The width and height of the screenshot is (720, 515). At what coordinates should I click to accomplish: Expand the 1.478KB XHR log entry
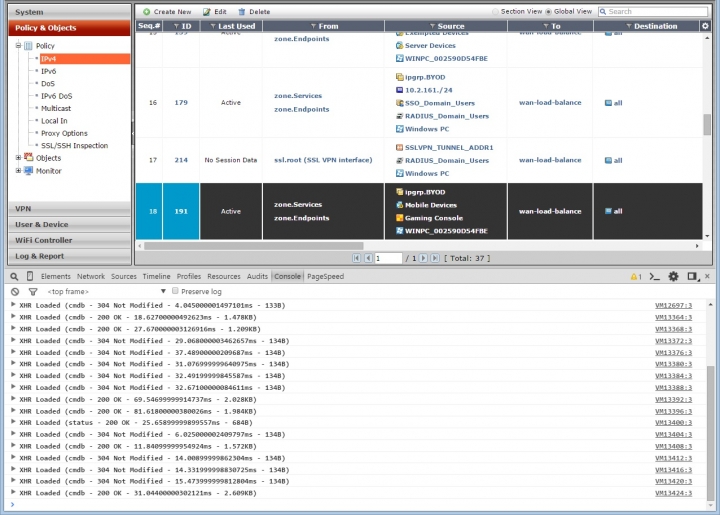(13, 316)
